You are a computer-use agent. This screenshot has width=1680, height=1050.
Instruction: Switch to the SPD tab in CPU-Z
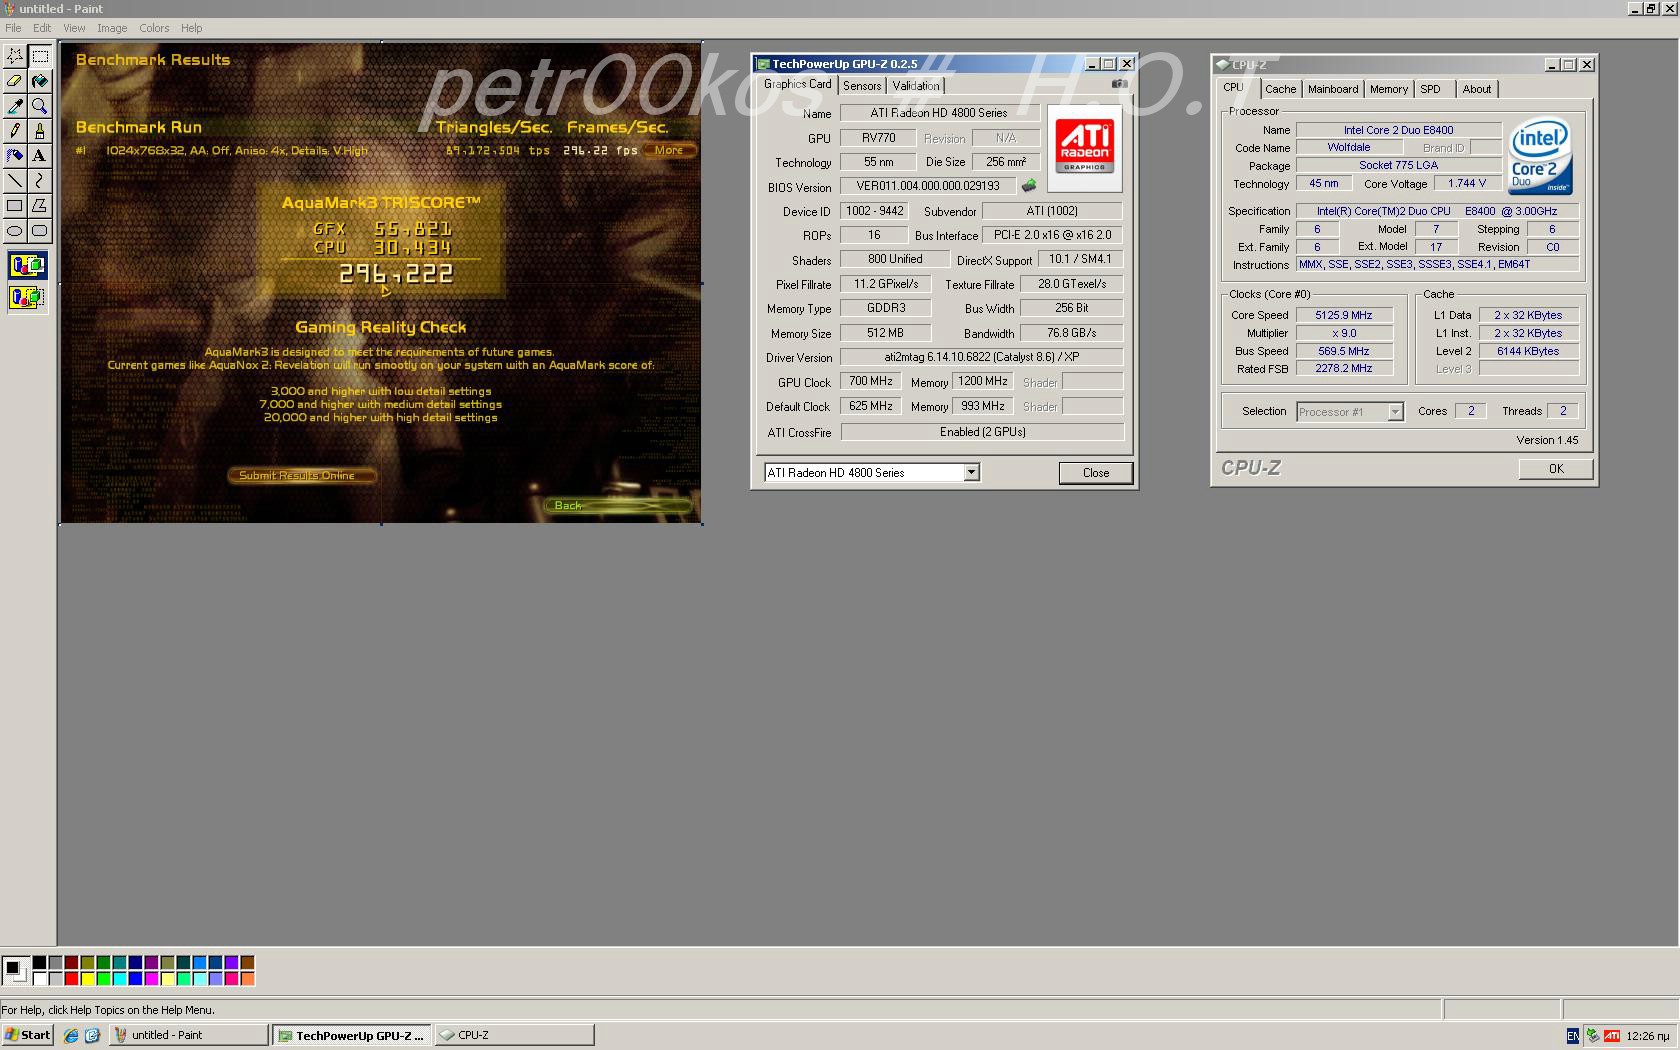coord(1430,89)
